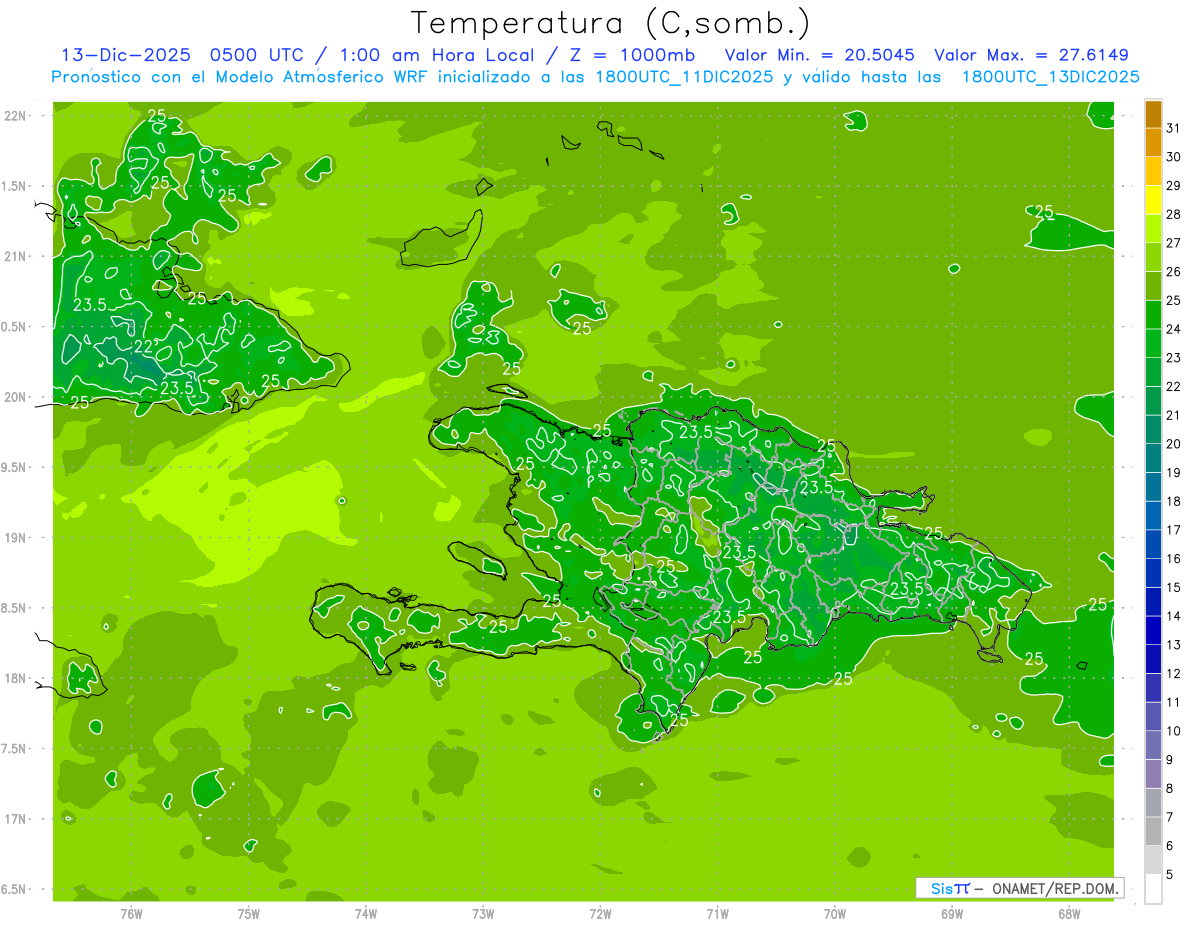Screen dimensions: 1200x927
Task: Click the 76W longitude axis label
Action: [x=131, y=913]
